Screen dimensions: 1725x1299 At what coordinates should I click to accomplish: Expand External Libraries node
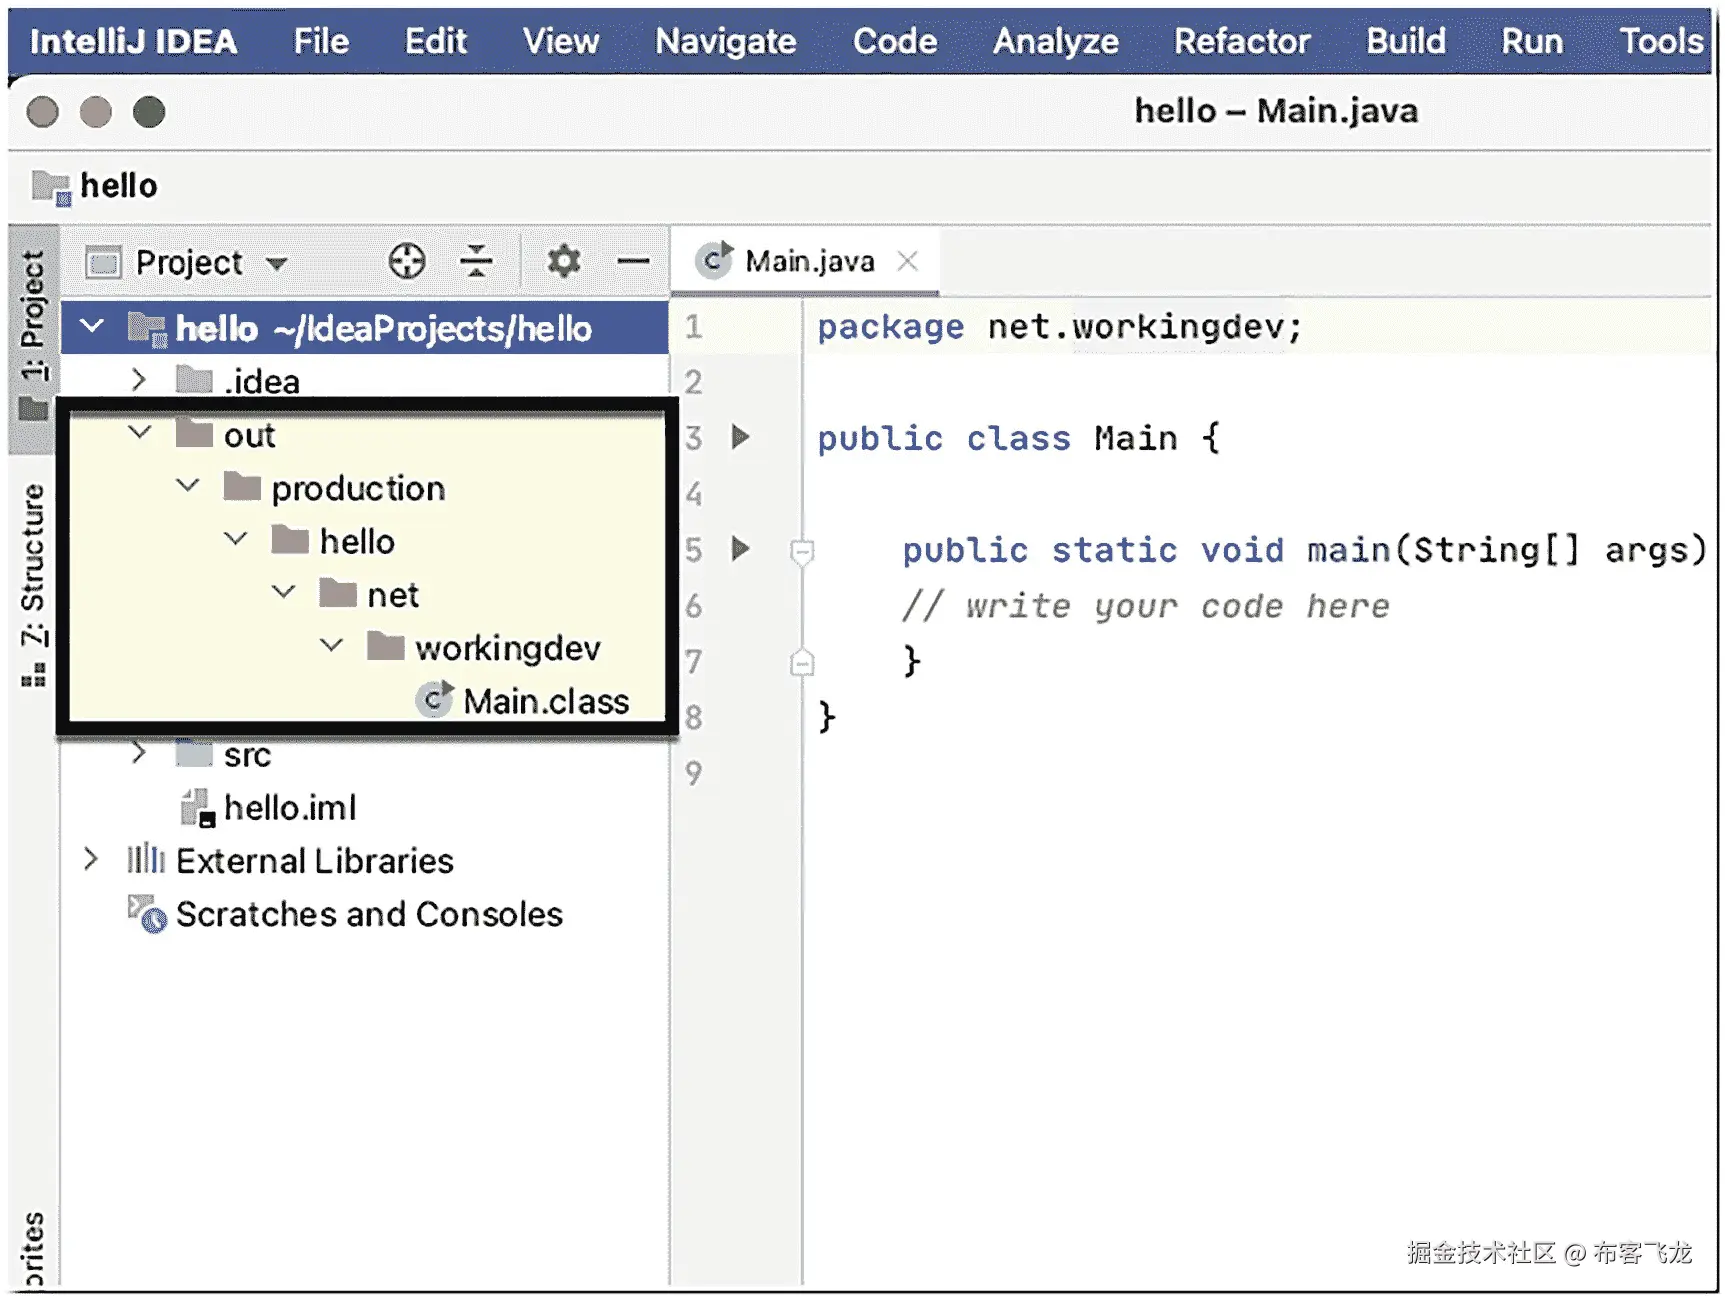91,859
